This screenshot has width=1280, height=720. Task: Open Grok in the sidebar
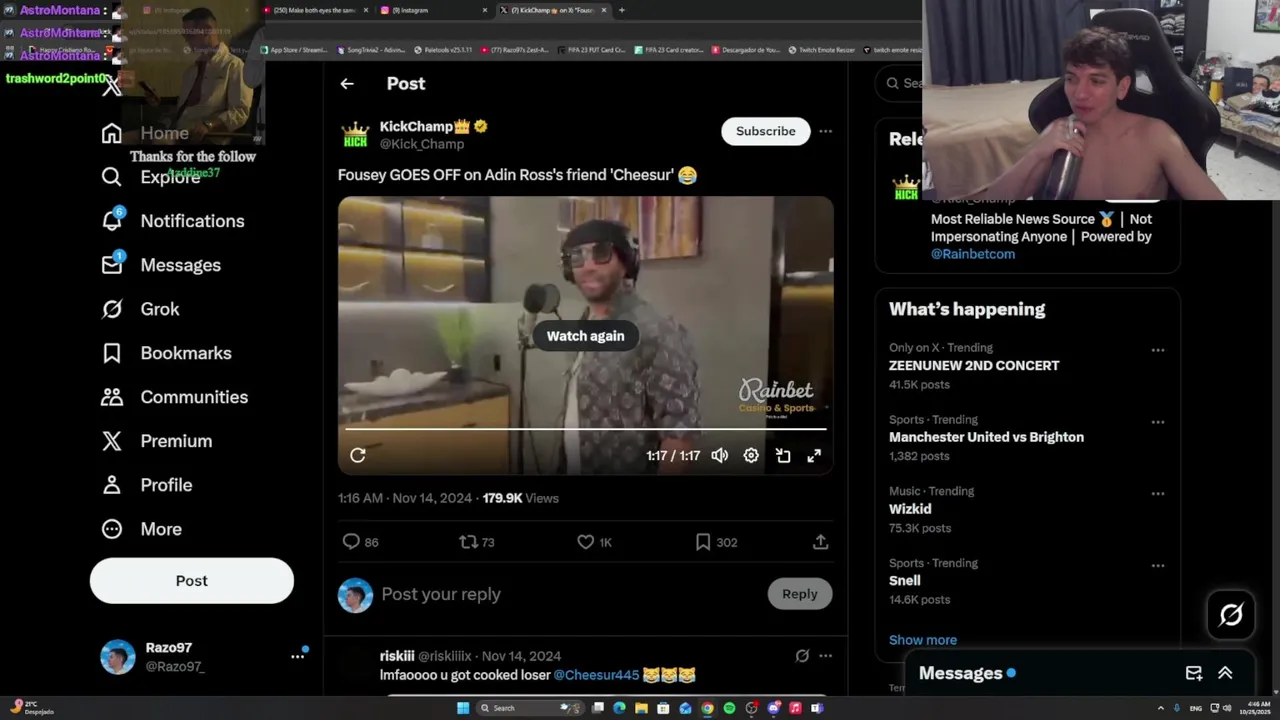tap(141, 309)
